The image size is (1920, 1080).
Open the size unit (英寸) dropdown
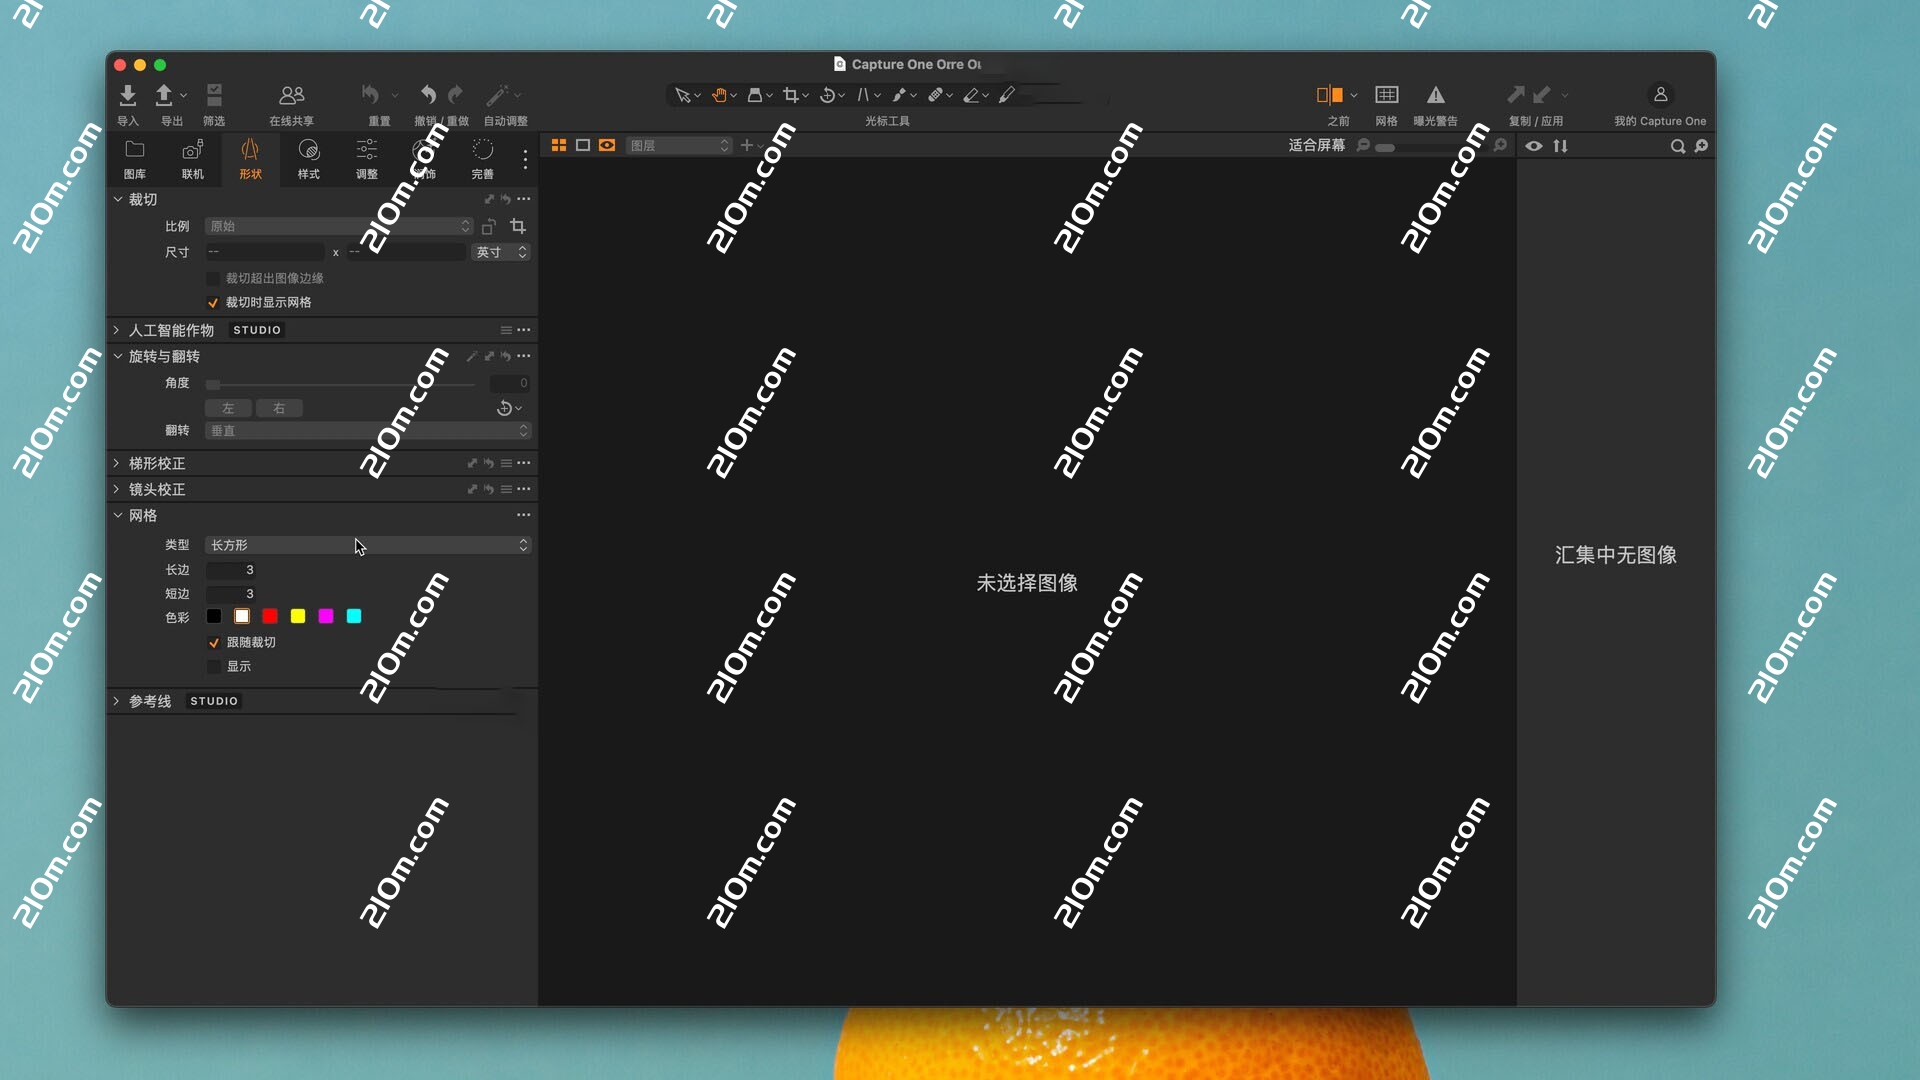click(500, 252)
